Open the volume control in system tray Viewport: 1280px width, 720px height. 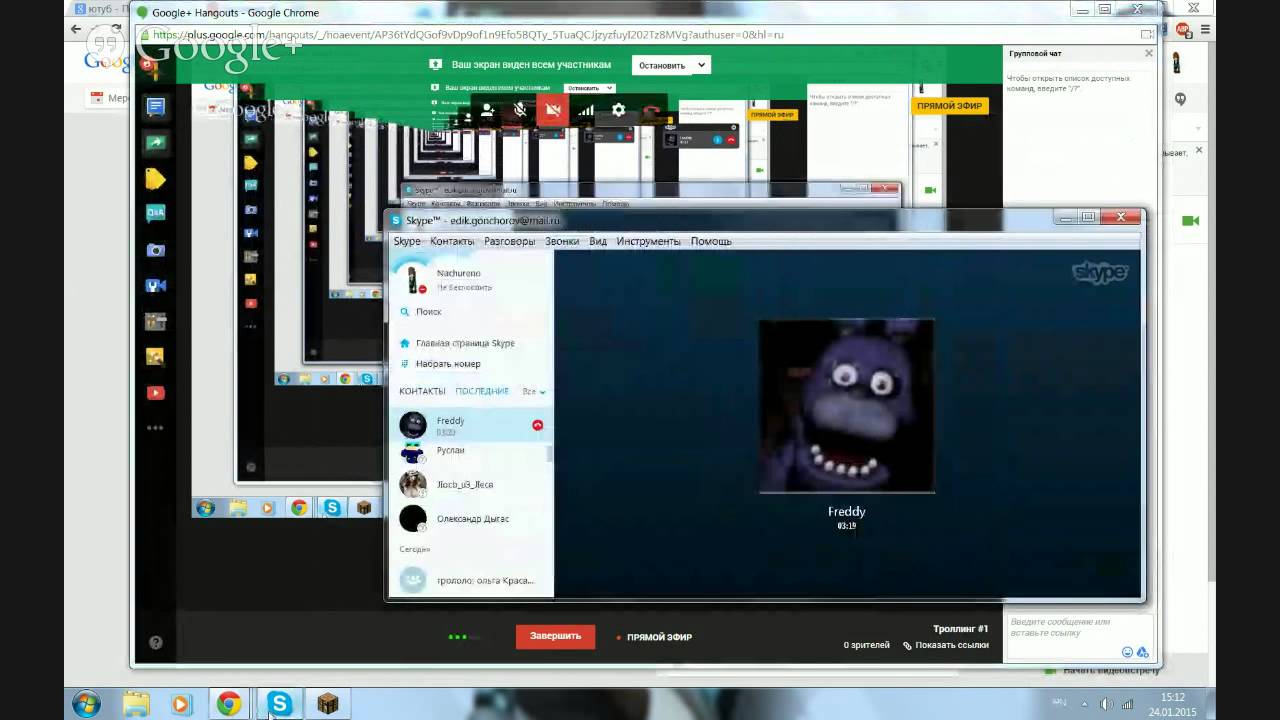(1106, 704)
